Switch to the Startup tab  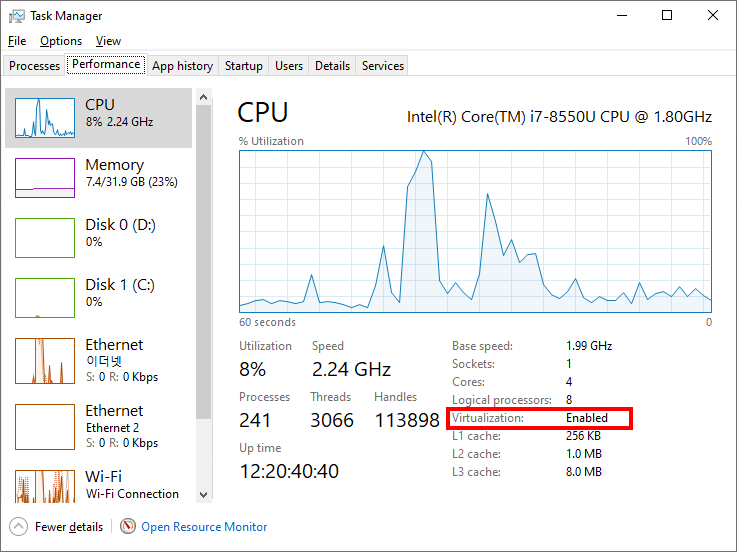click(244, 66)
